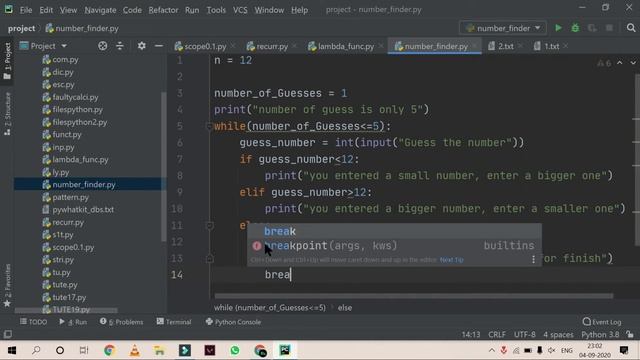Image resolution: width=640 pixels, height=360 pixels.
Task: Click the 14:13 caret position indicator
Action: click(471, 334)
